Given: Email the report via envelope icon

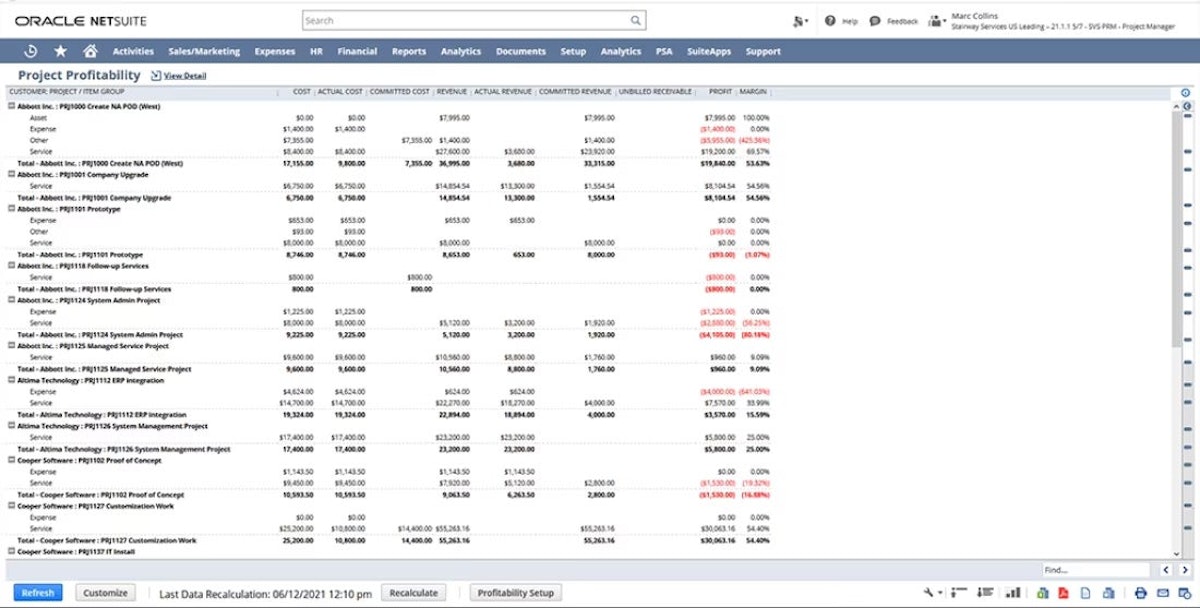Looking at the screenshot, I should click(1161, 592).
